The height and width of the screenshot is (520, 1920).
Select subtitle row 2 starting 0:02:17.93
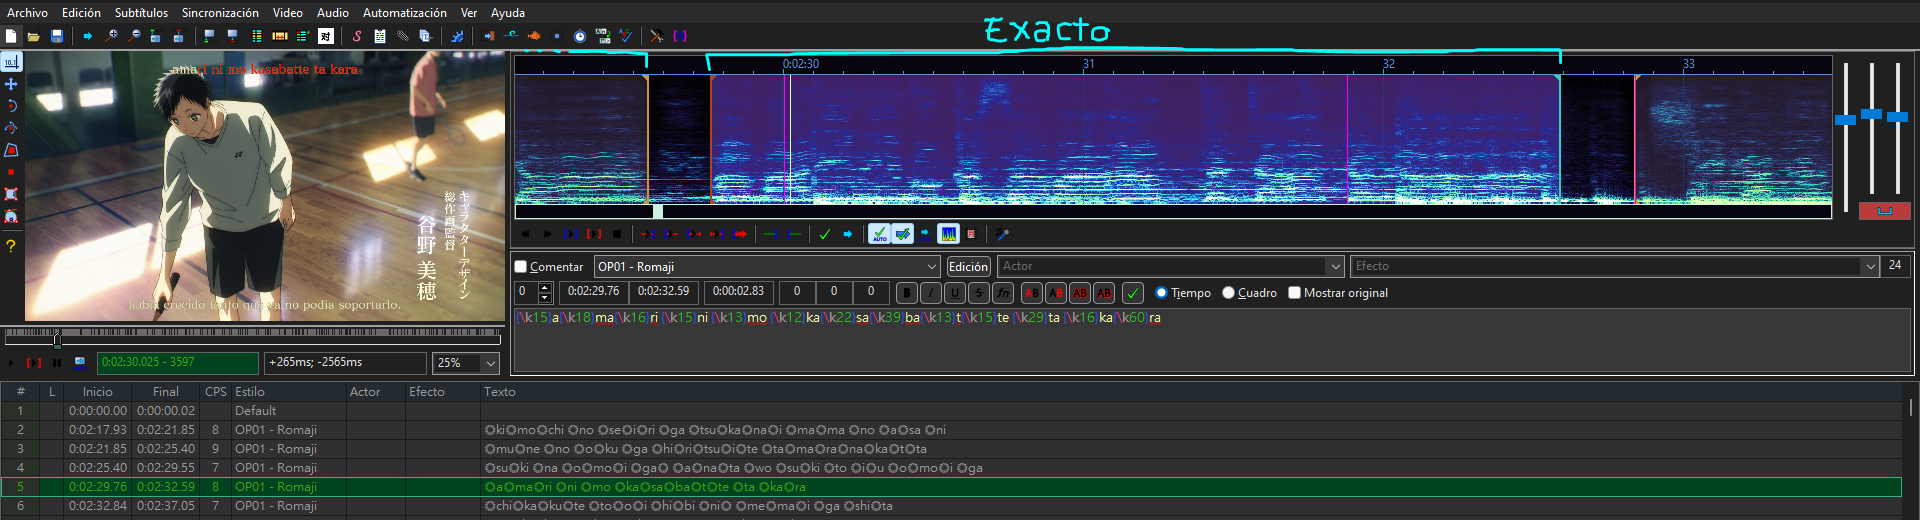950,430
